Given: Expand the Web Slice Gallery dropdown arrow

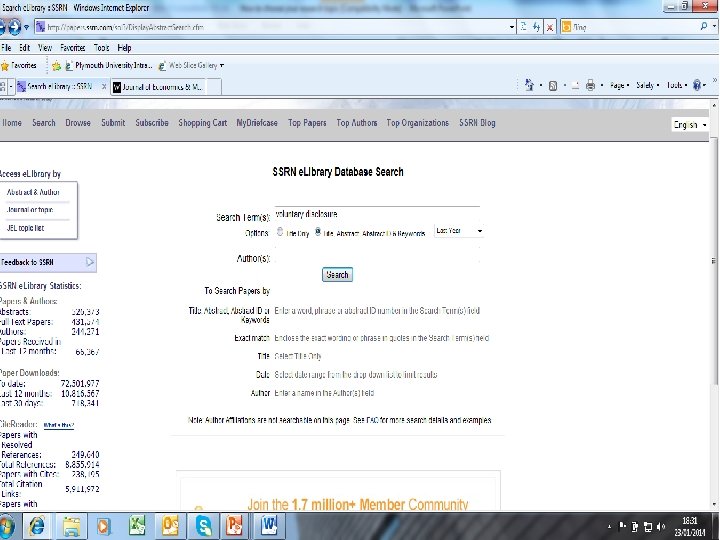Looking at the screenshot, I should (222, 66).
